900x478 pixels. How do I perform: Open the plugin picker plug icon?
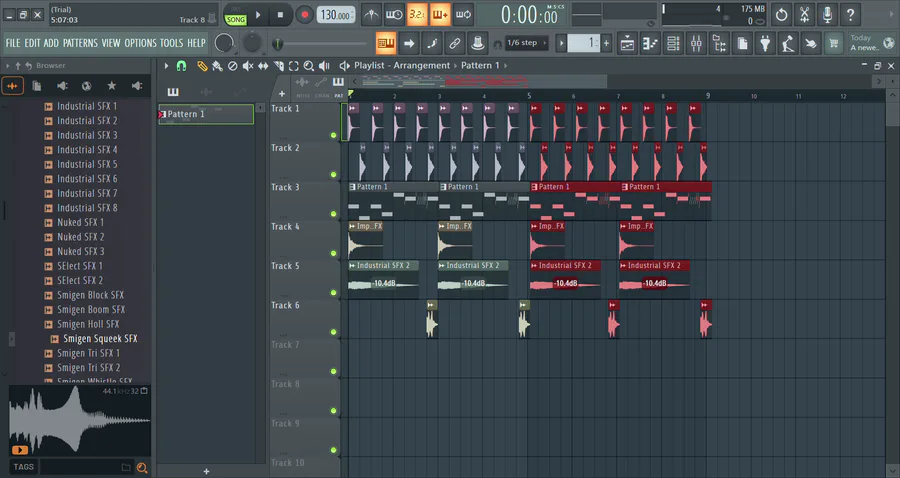coord(765,43)
